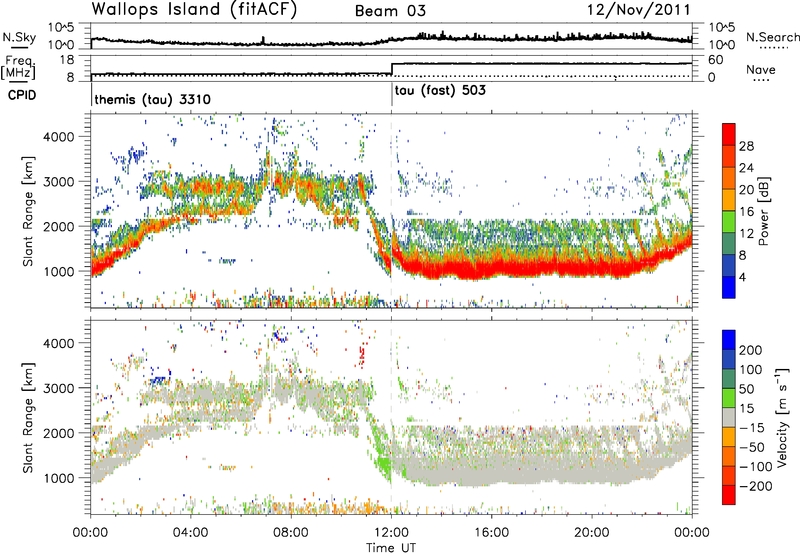Click the 'Power [dB]' colorbar label
Image resolution: width=800 pixels, height=554 pixels.
(x=763, y=211)
